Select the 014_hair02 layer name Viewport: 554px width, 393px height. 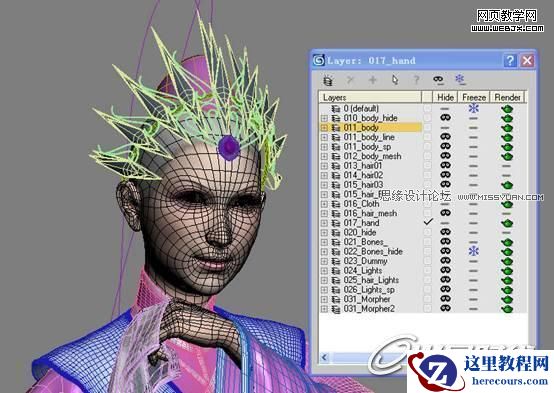[363, 175]
